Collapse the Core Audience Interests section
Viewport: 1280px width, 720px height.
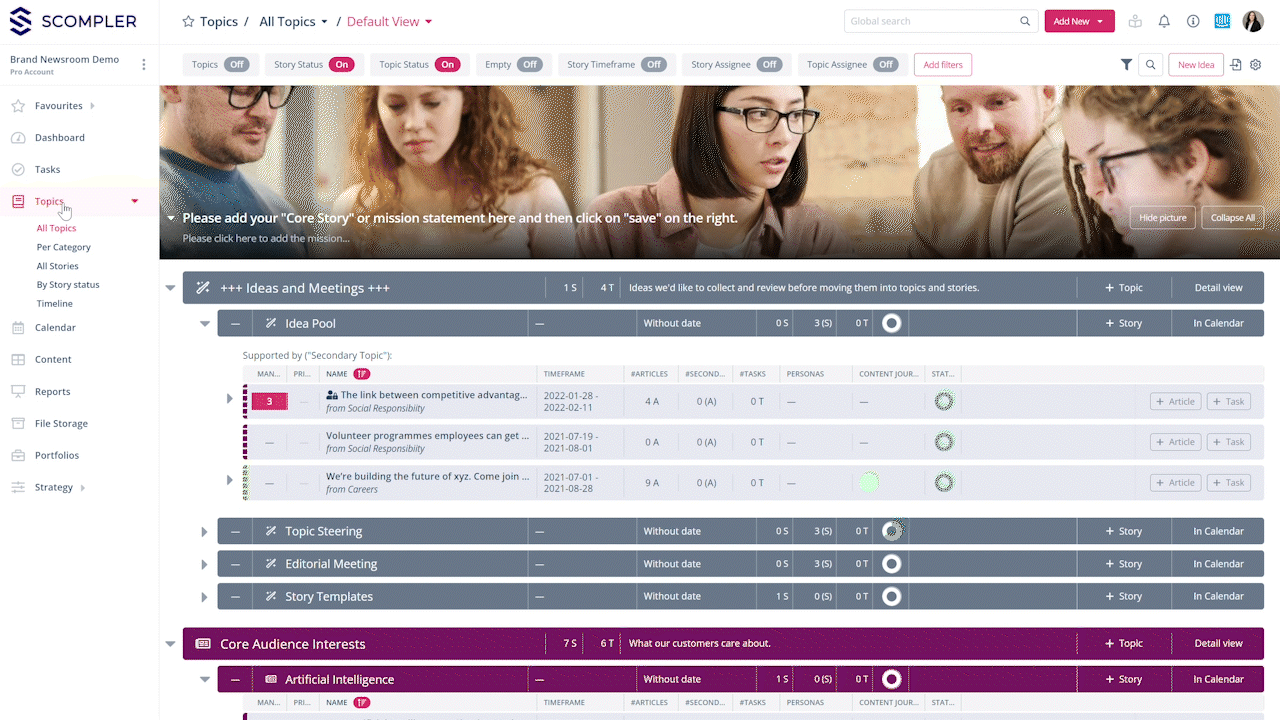point(170,644)
